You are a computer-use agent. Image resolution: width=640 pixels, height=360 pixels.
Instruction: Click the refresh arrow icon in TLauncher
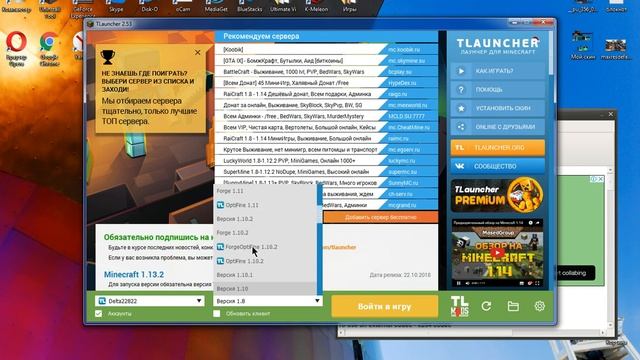coord(486,306)
